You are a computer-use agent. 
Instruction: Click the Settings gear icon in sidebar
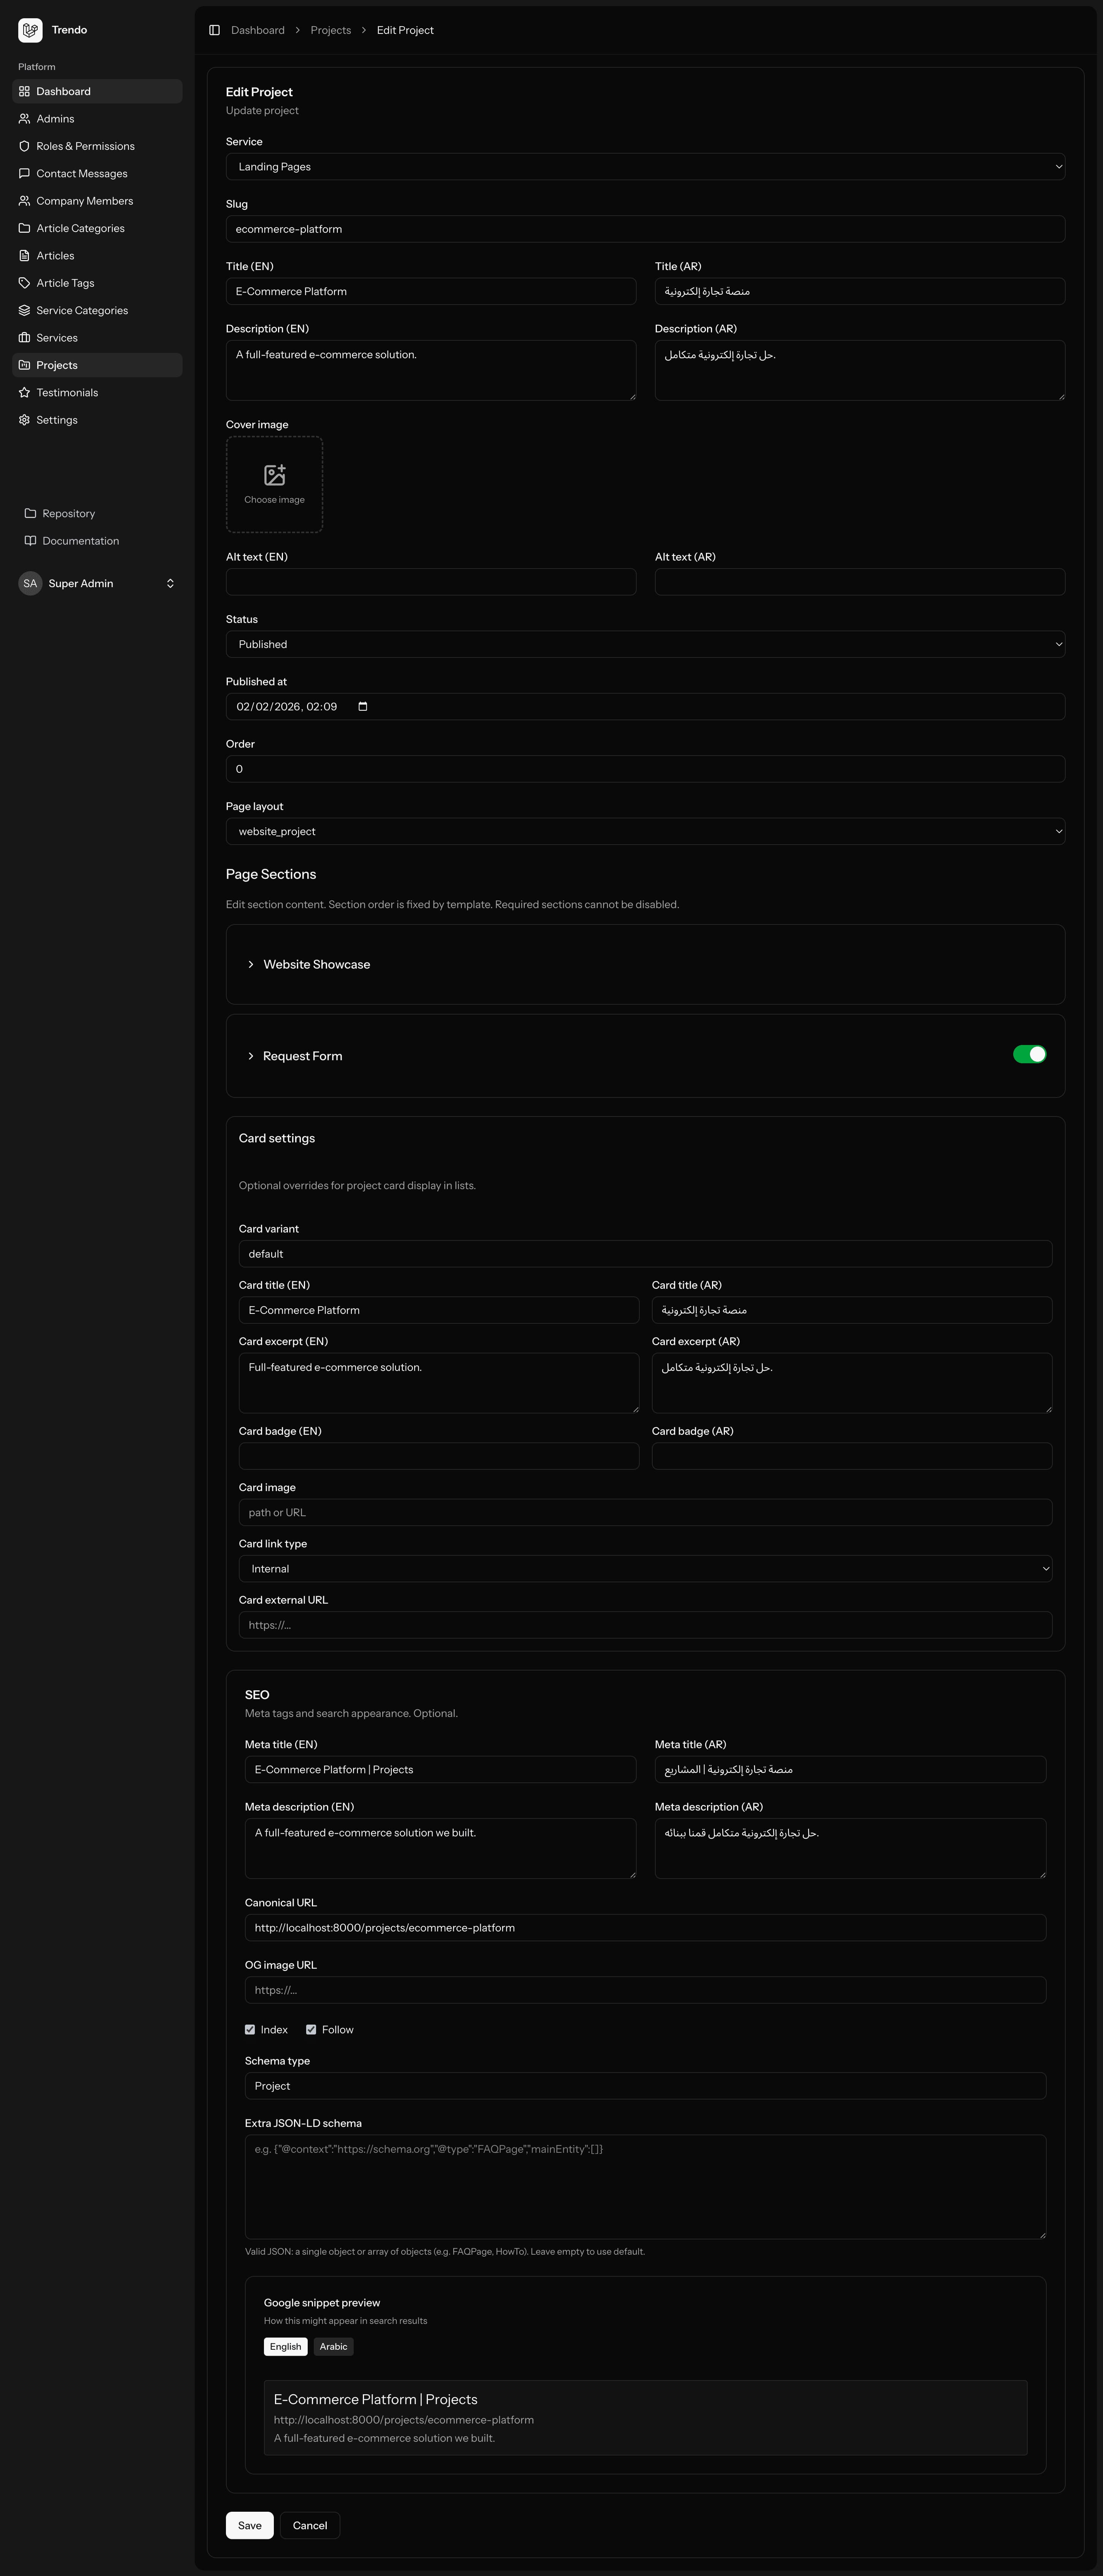tap(24, 420)
